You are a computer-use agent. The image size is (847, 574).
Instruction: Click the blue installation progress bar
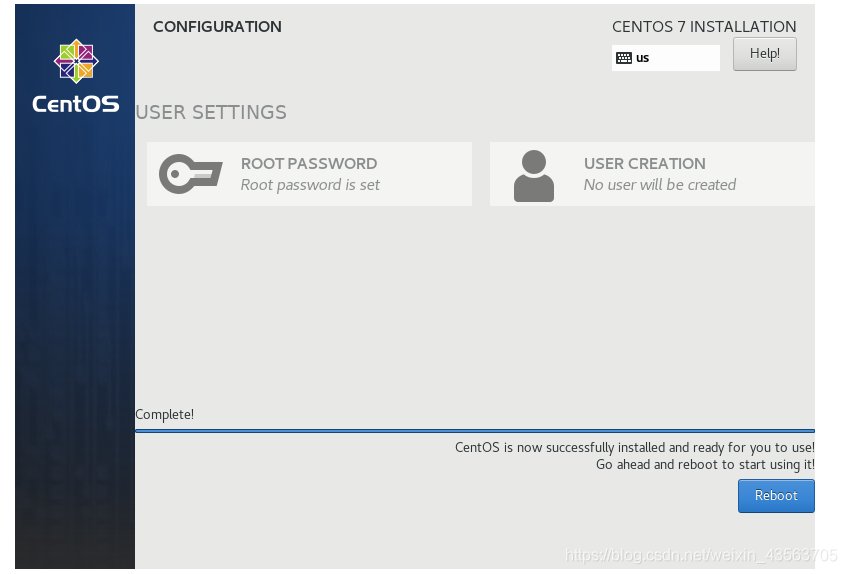tap(475, 431)
